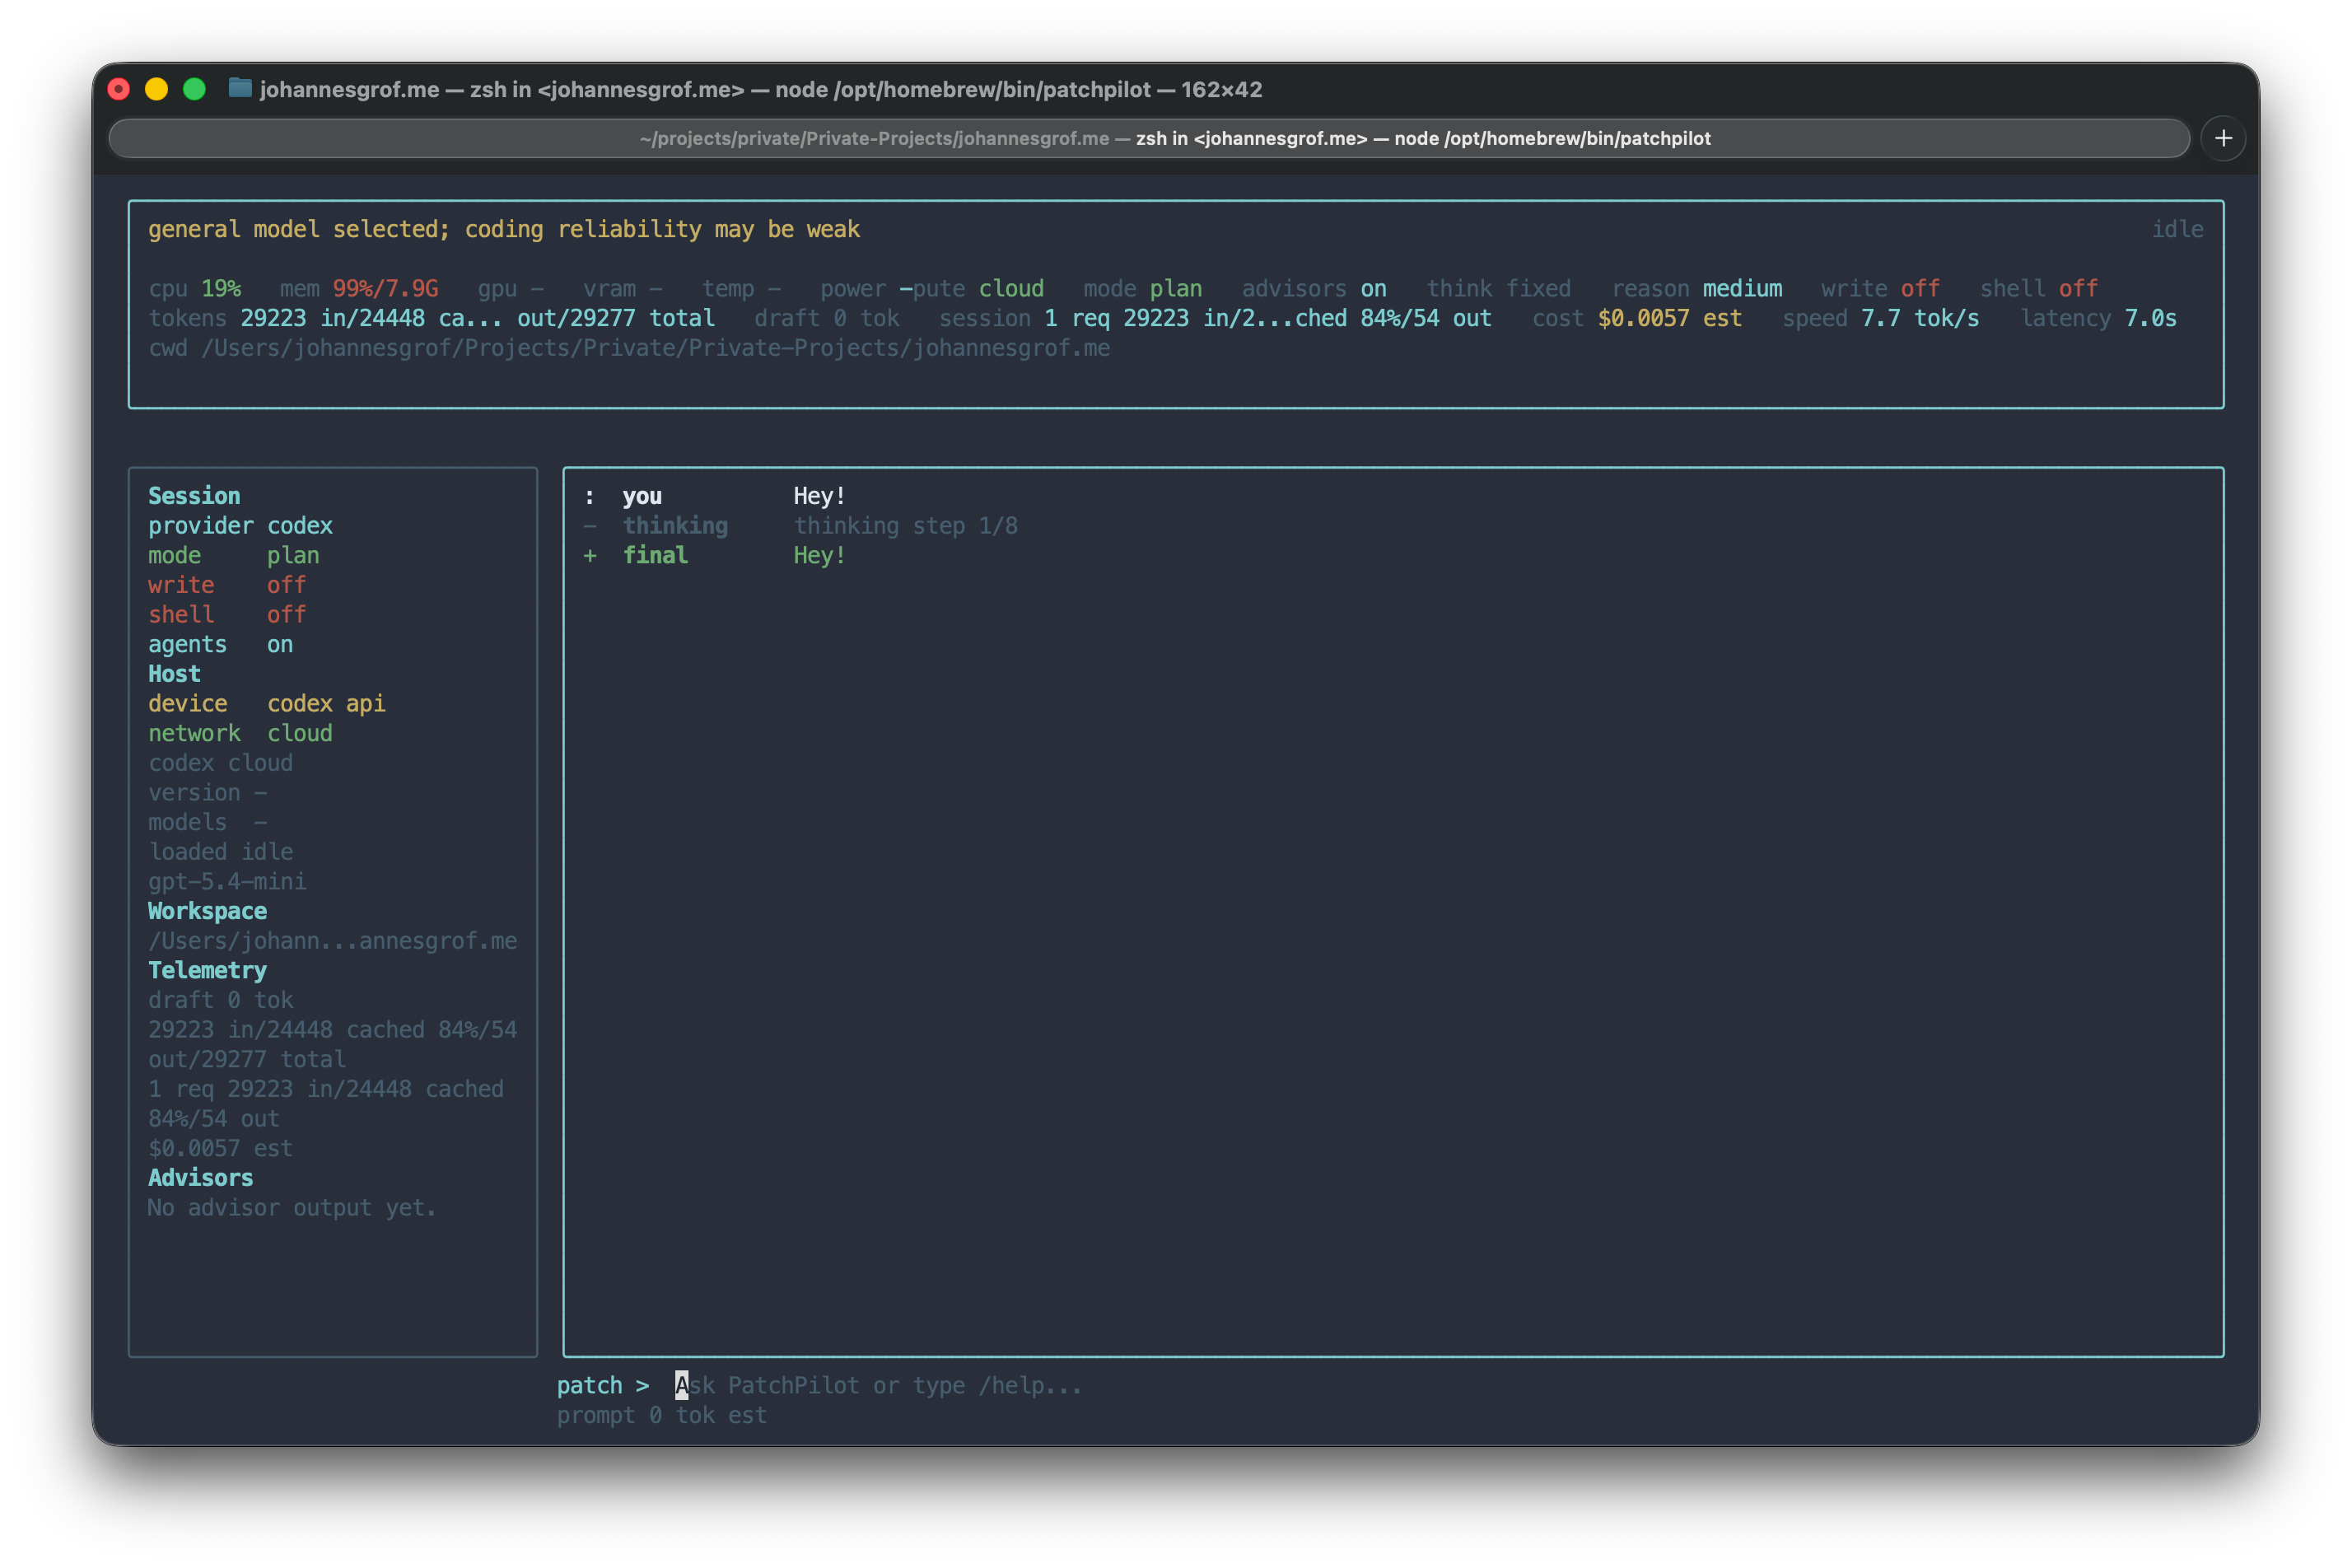Click 'prompt 0 tok est' counter
This screenshot has height=1568, width=2352.
point(662,1415)
